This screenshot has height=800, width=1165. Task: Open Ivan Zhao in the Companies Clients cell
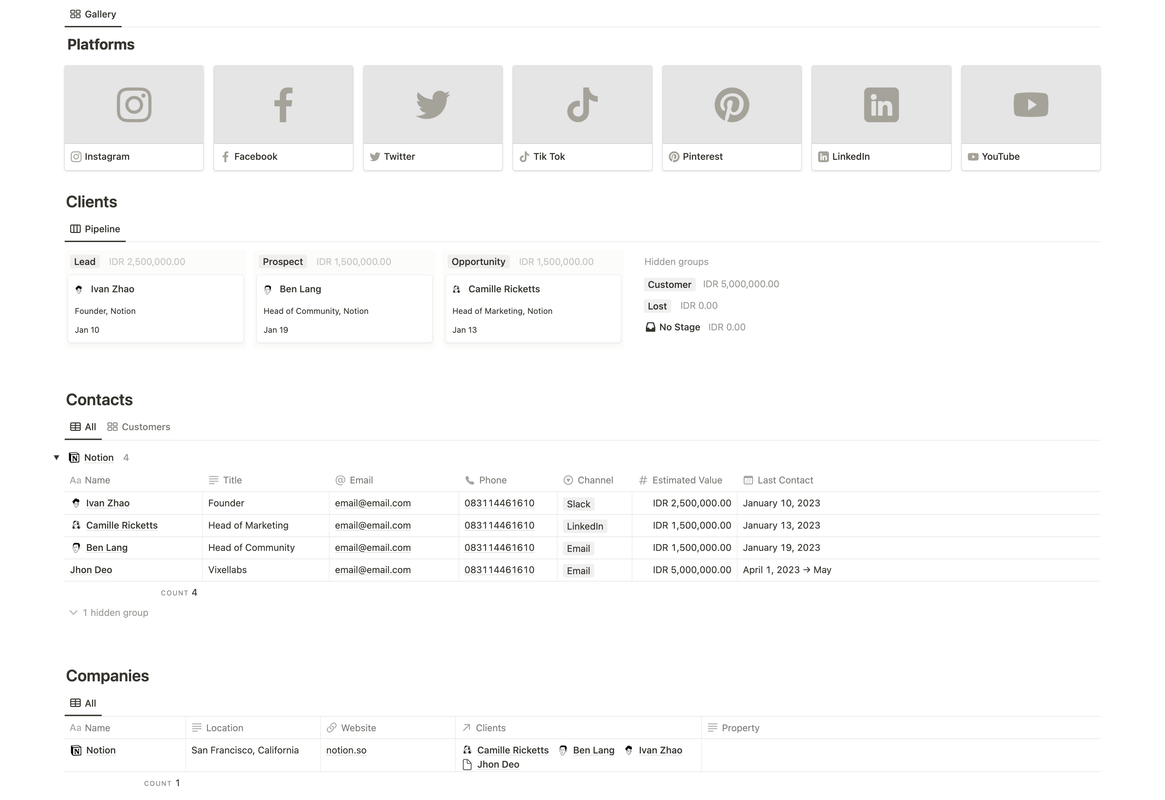[x=653, y=751]
